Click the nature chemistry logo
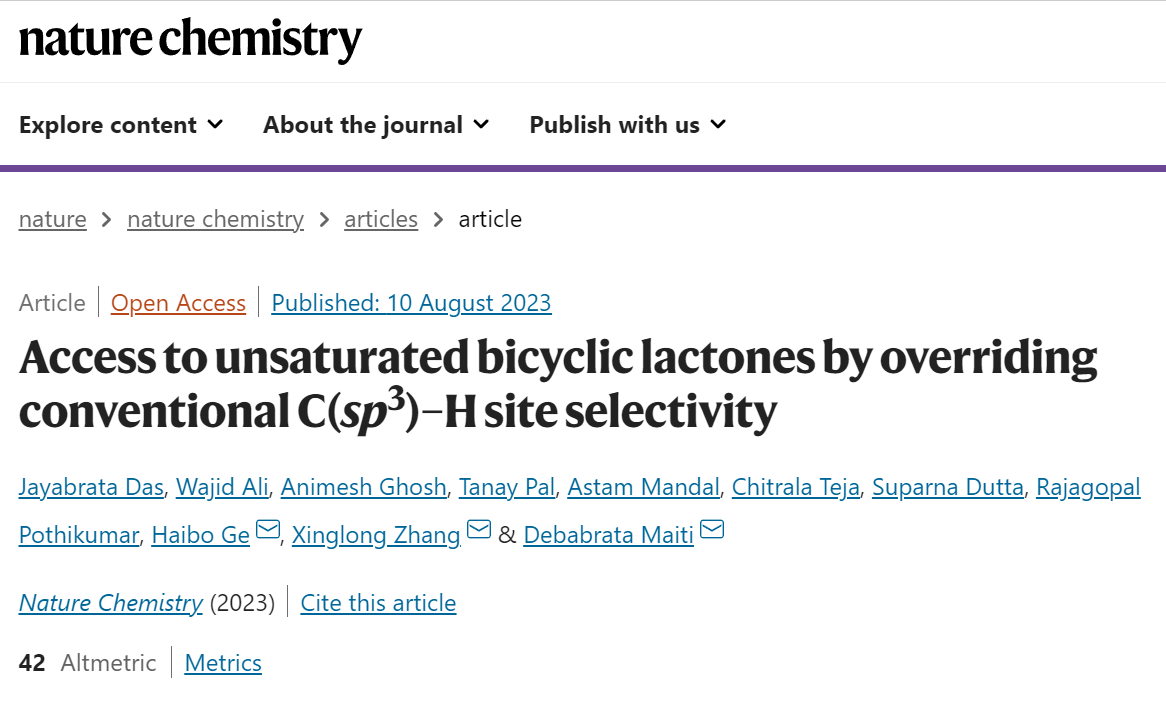Viewport: 1166px width, 706px height. click(190, 39)
